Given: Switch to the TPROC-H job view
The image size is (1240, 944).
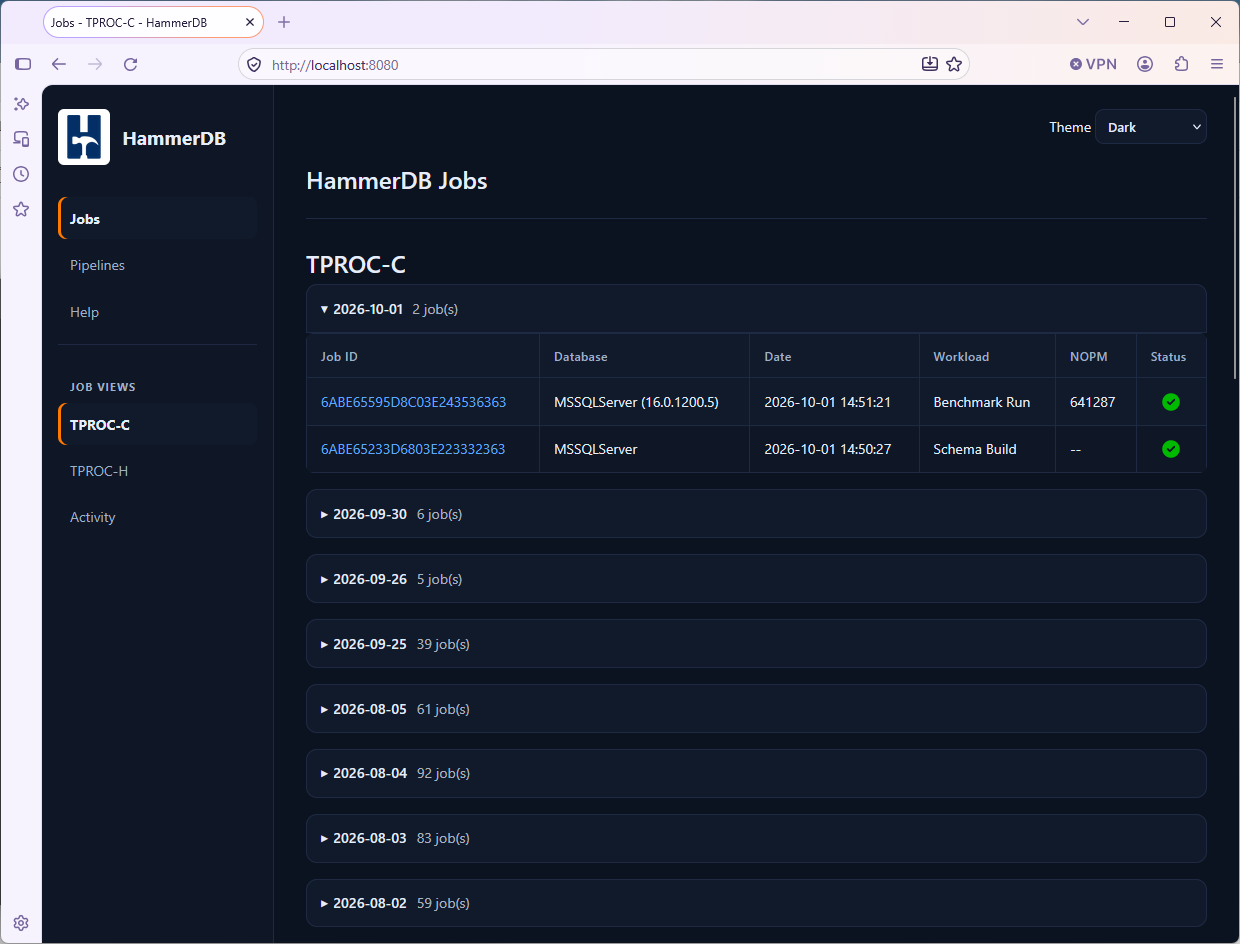Looking at the screenshot, I should click(158, 471).
